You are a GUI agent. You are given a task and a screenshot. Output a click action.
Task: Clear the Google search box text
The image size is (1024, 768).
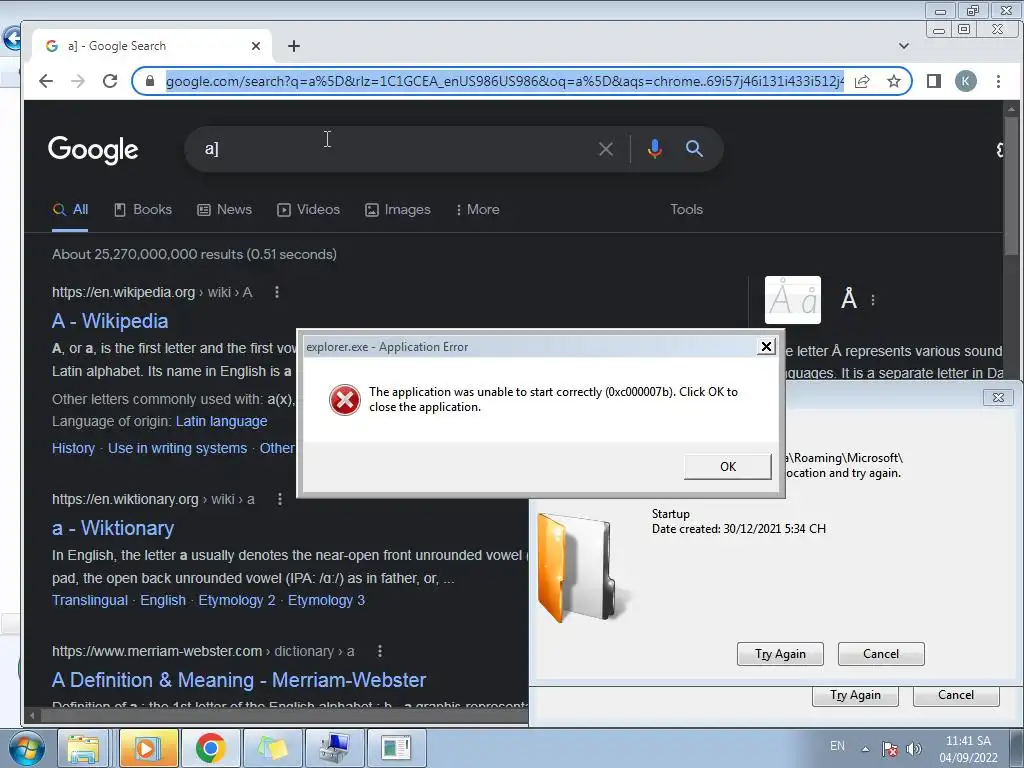point(605,149)
